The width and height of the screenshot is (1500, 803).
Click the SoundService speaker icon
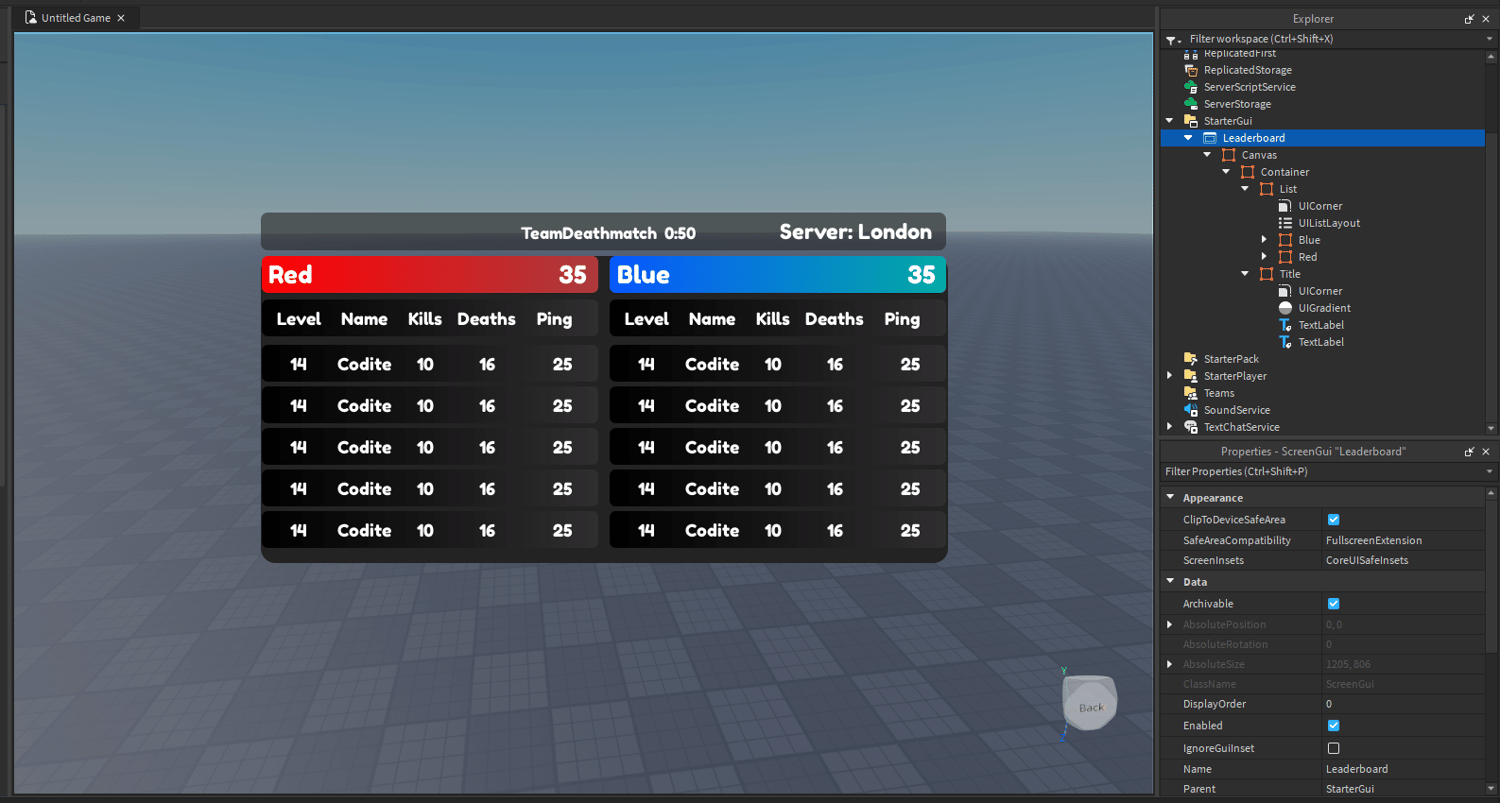(1190, 410)
